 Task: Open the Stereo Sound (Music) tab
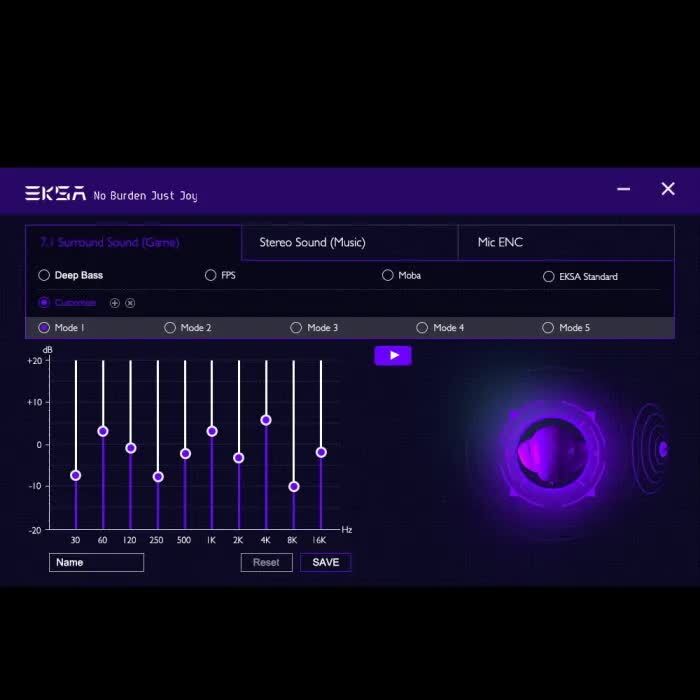pyautogui.click(x=312, y=243)
